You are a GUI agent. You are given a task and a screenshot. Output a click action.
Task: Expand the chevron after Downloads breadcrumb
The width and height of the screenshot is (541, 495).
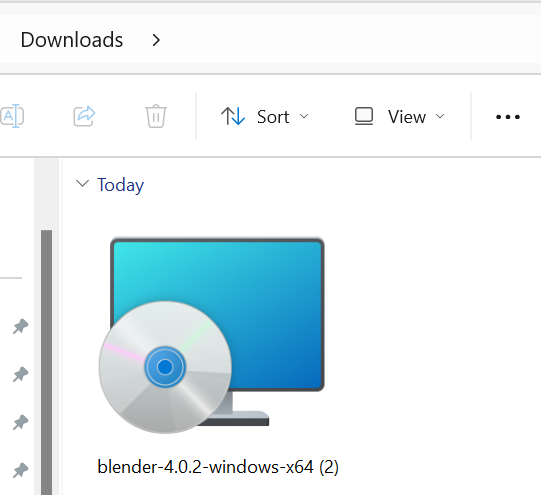(x=156, y=40)
